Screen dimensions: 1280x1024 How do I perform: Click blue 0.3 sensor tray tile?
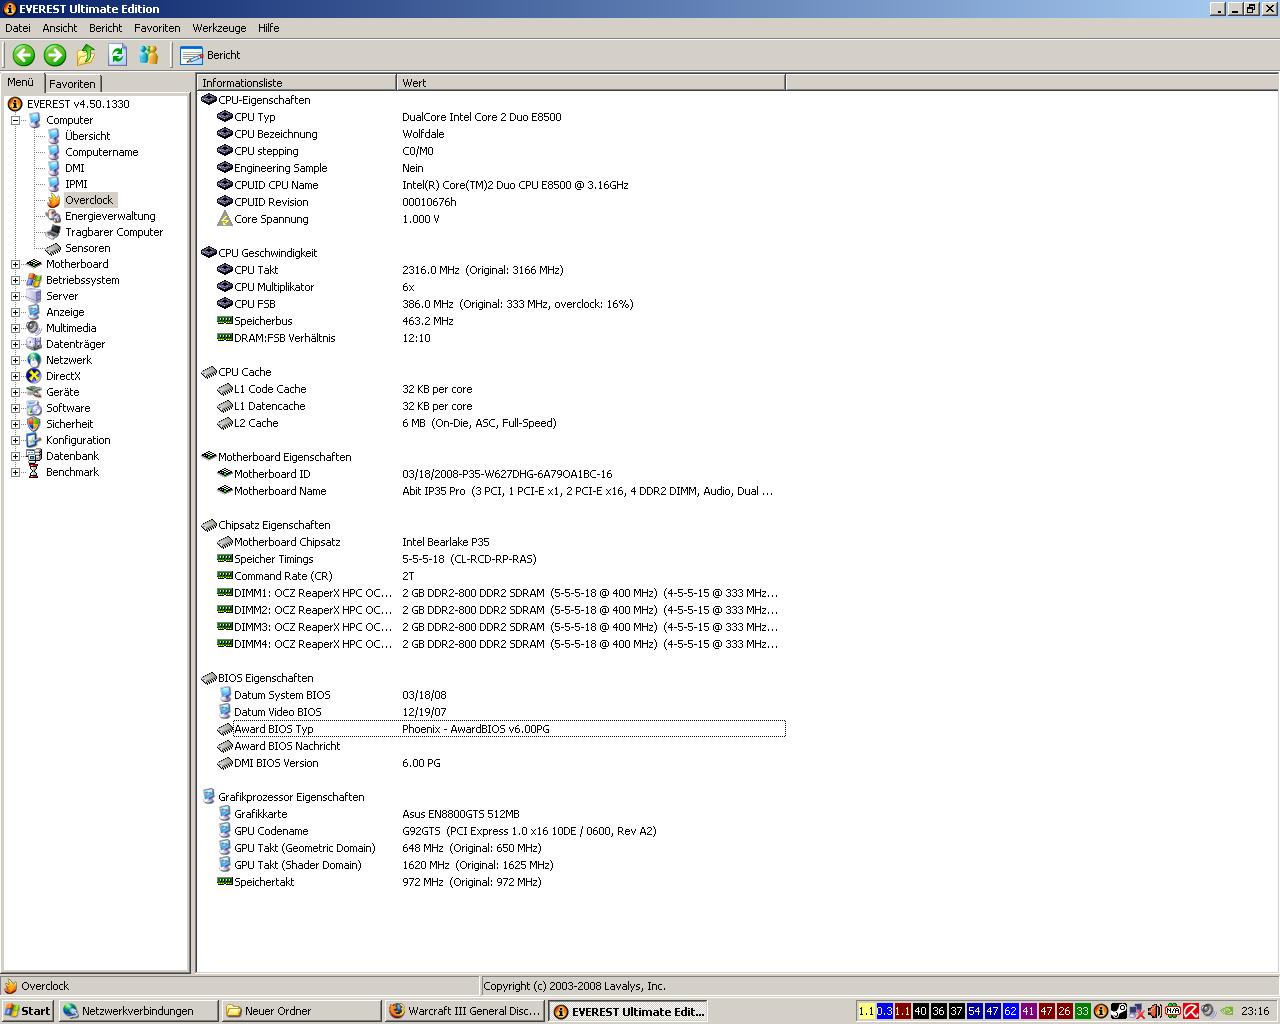point(884,1011)
